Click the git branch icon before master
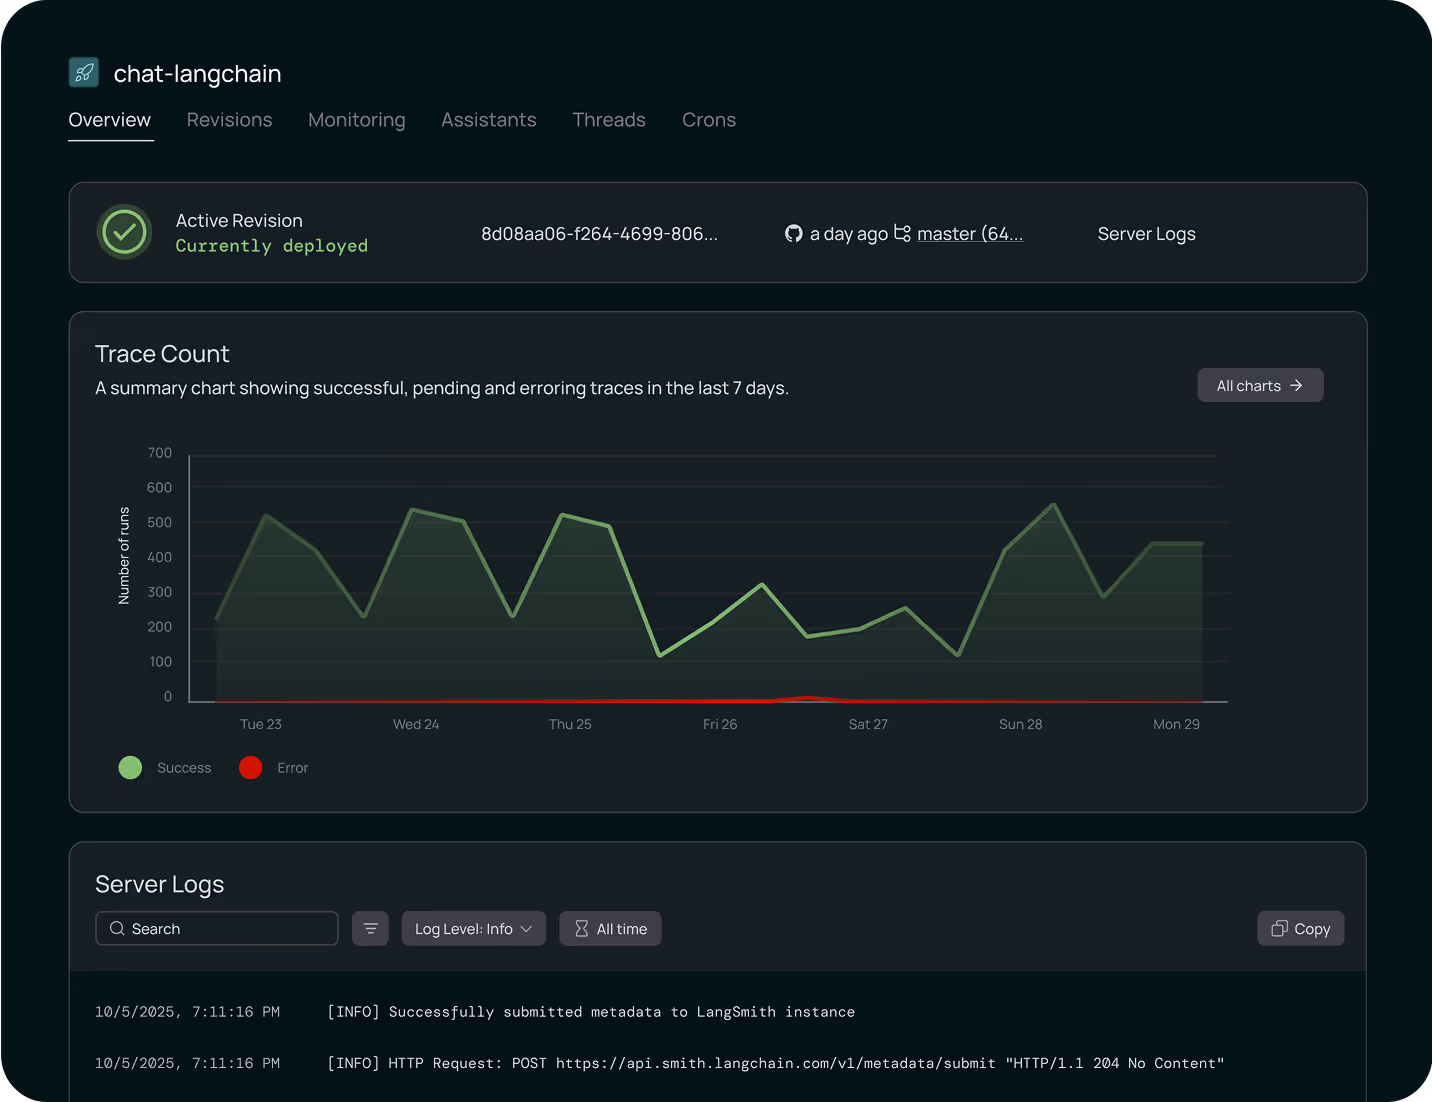 902,233
